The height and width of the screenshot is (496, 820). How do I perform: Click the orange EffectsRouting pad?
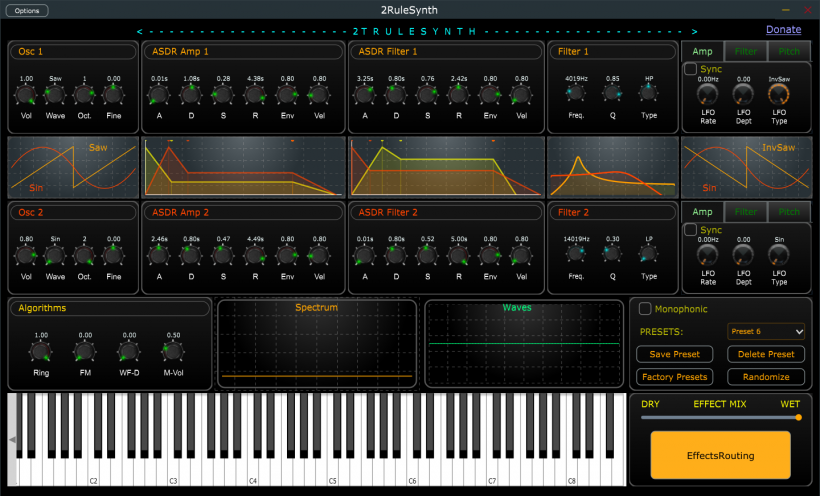pyautogui.click(x=720, y=455)
